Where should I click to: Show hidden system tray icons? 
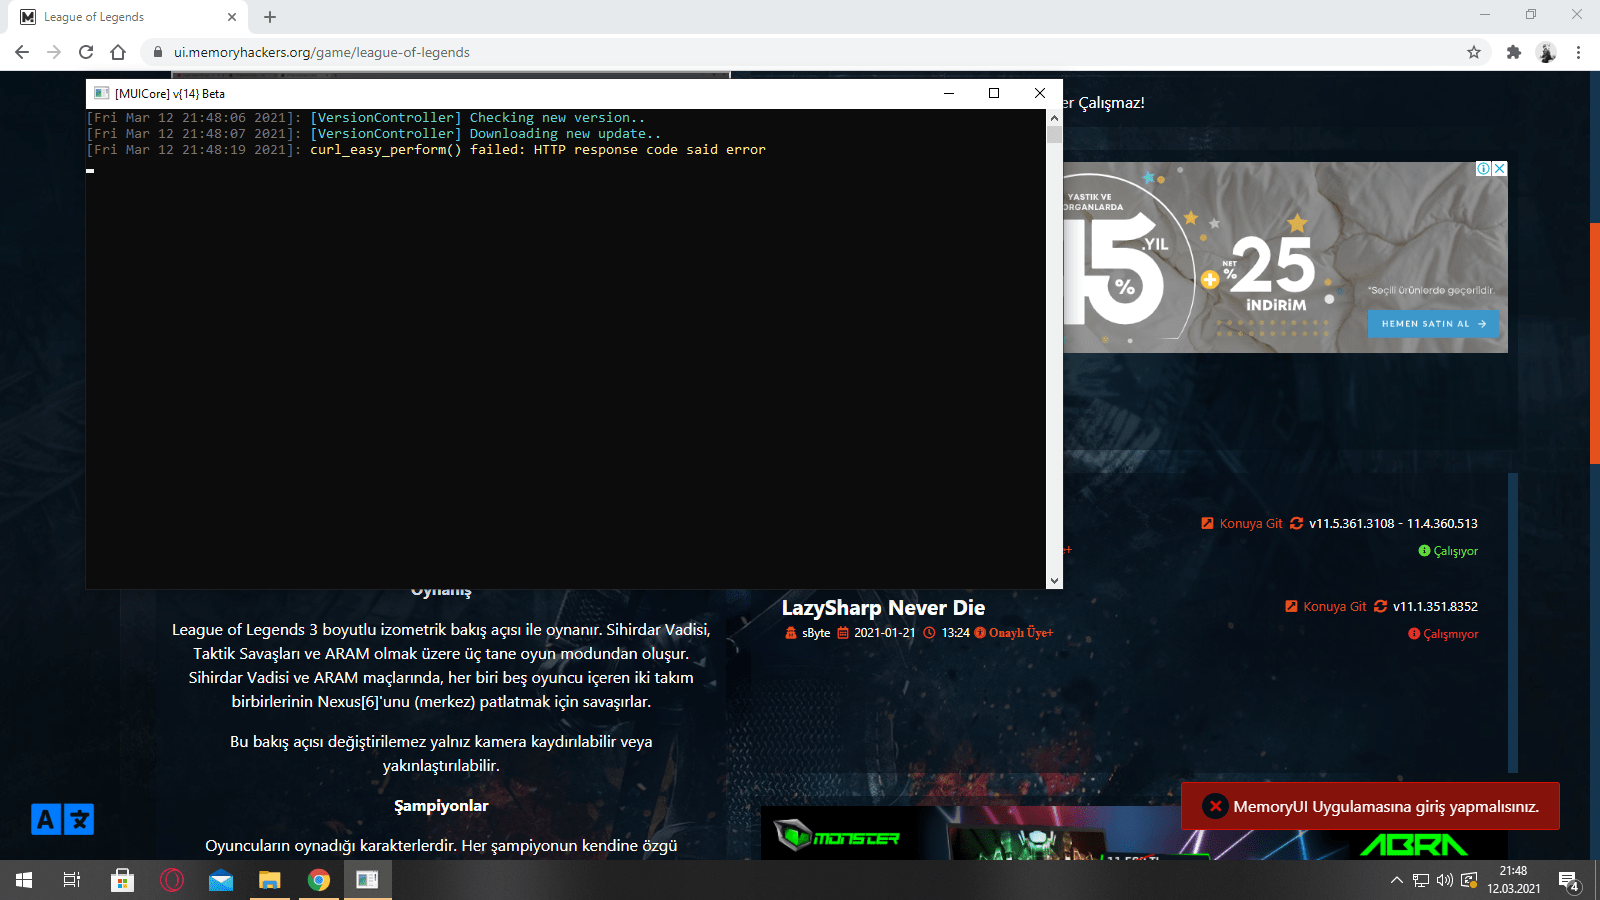pyautogui.click(x=1396, y=880)
